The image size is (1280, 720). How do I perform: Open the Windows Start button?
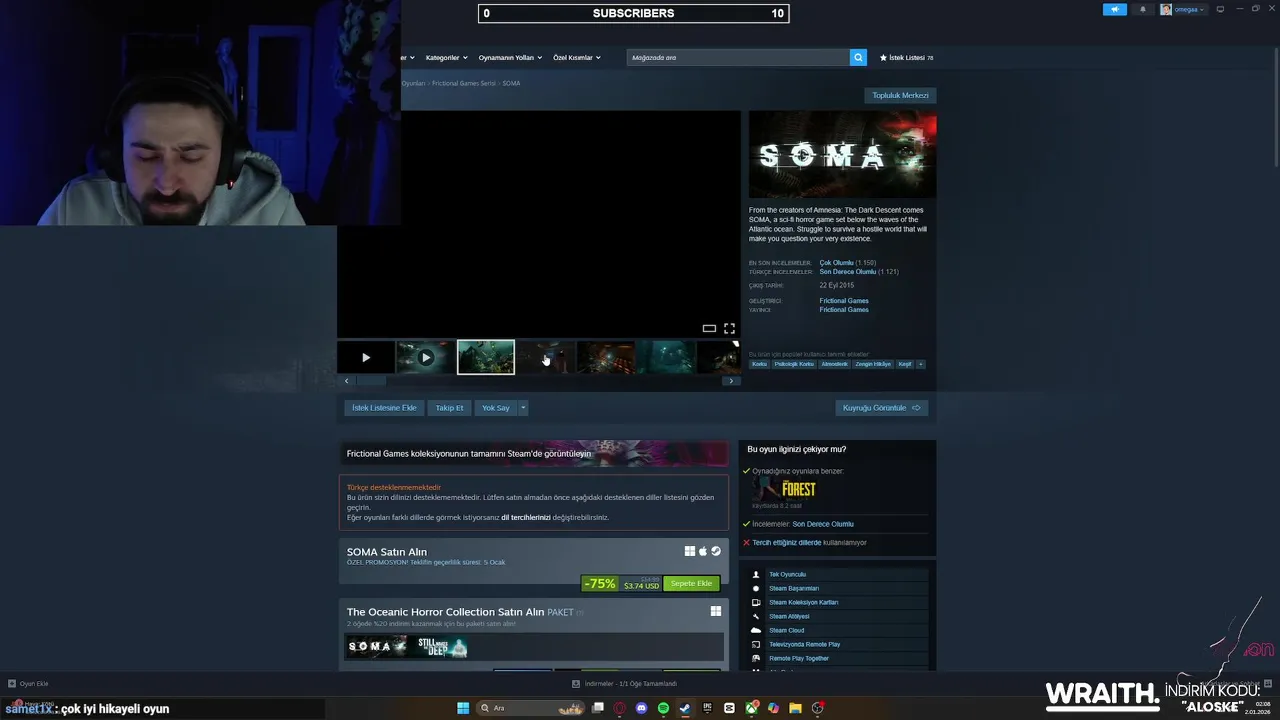pyautogui.click(x=463, y=708)
